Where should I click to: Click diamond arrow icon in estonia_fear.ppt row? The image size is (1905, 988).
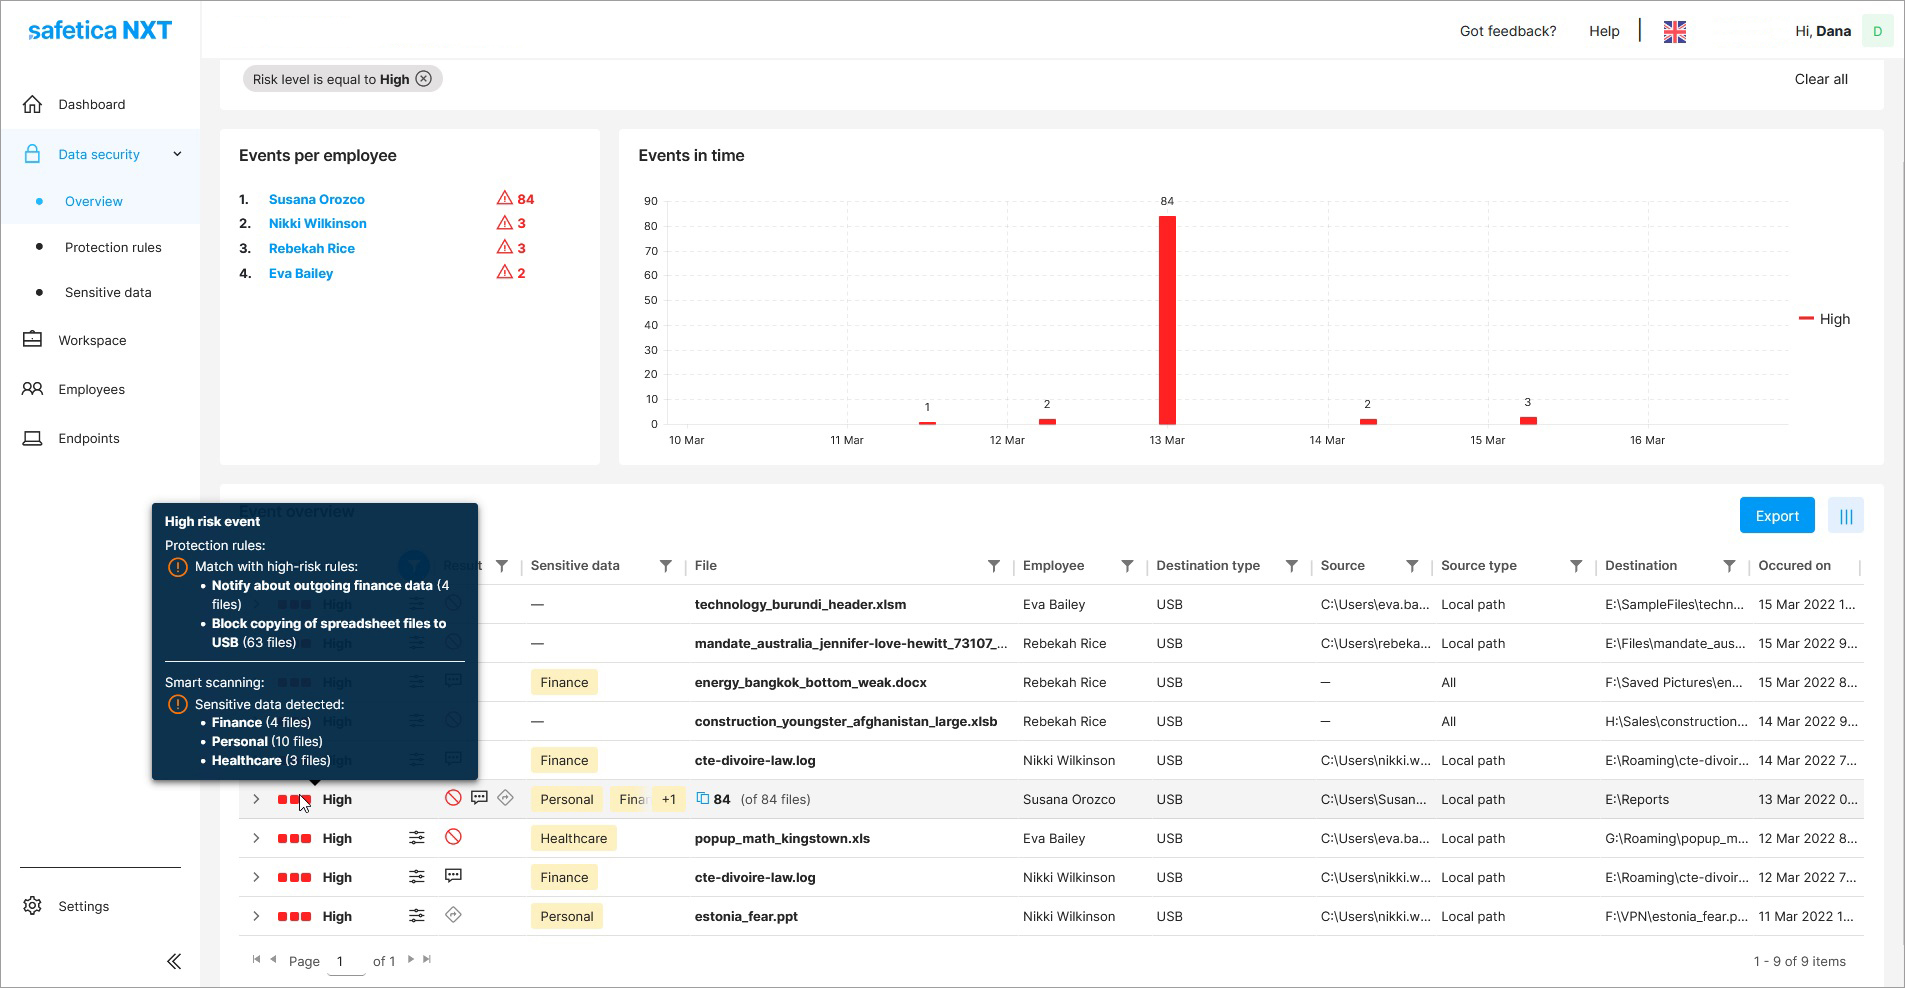pyautogui.click(x=453, y=915)
